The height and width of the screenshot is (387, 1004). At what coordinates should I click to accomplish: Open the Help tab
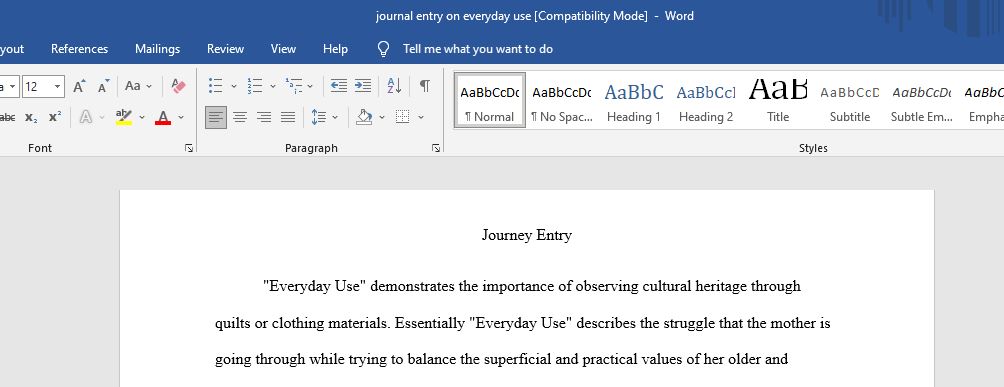tap(336, 49)
